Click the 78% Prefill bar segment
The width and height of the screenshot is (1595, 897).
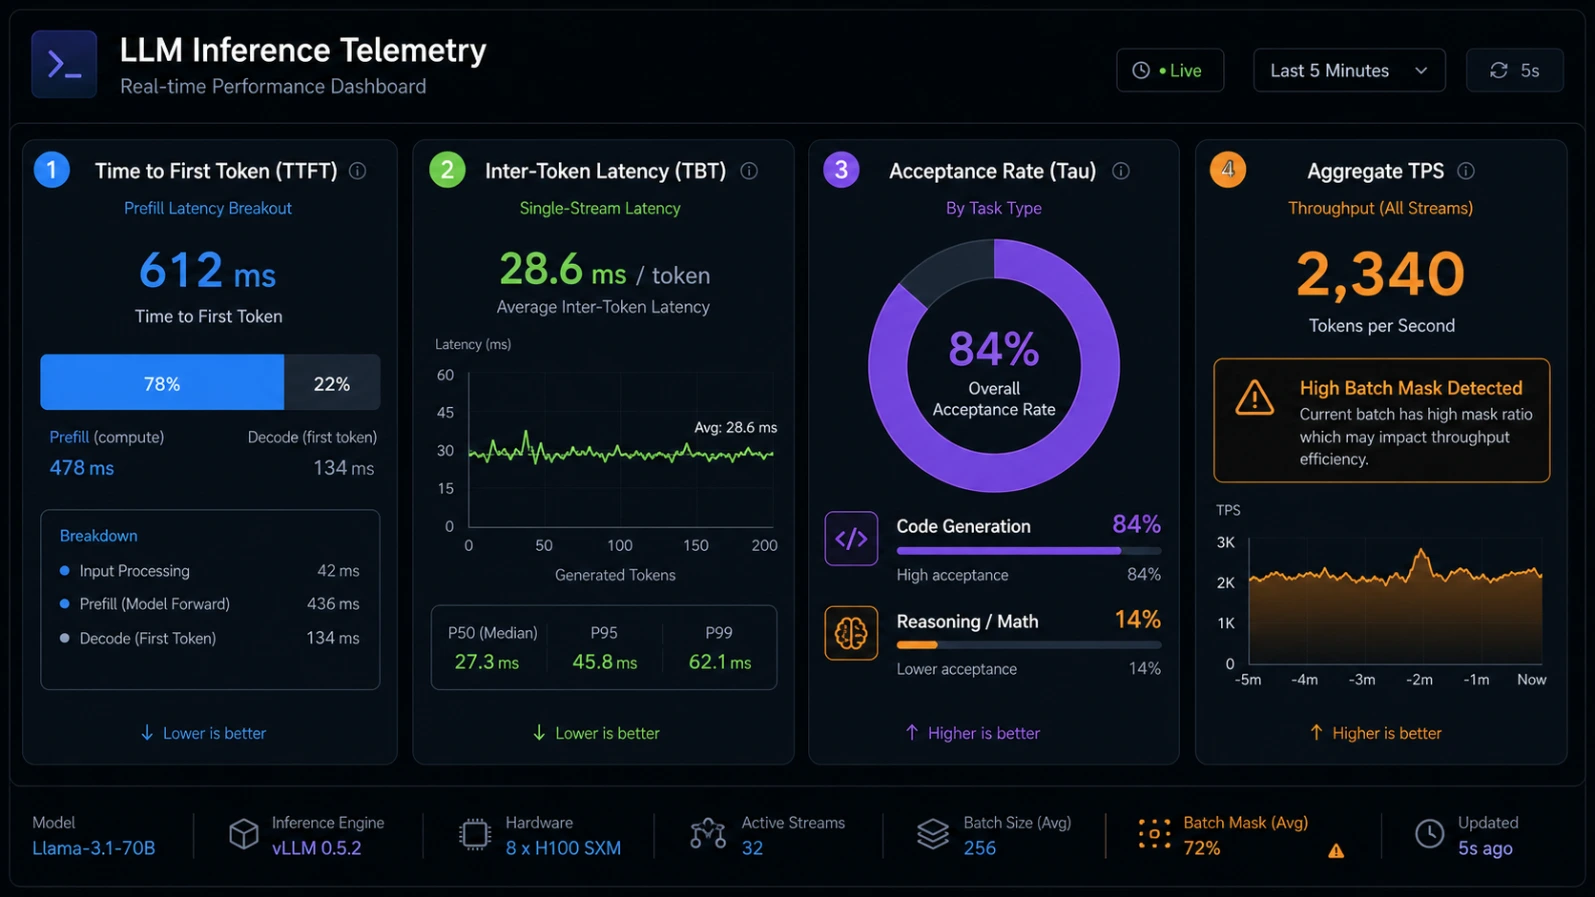click(x=162, y=383)
